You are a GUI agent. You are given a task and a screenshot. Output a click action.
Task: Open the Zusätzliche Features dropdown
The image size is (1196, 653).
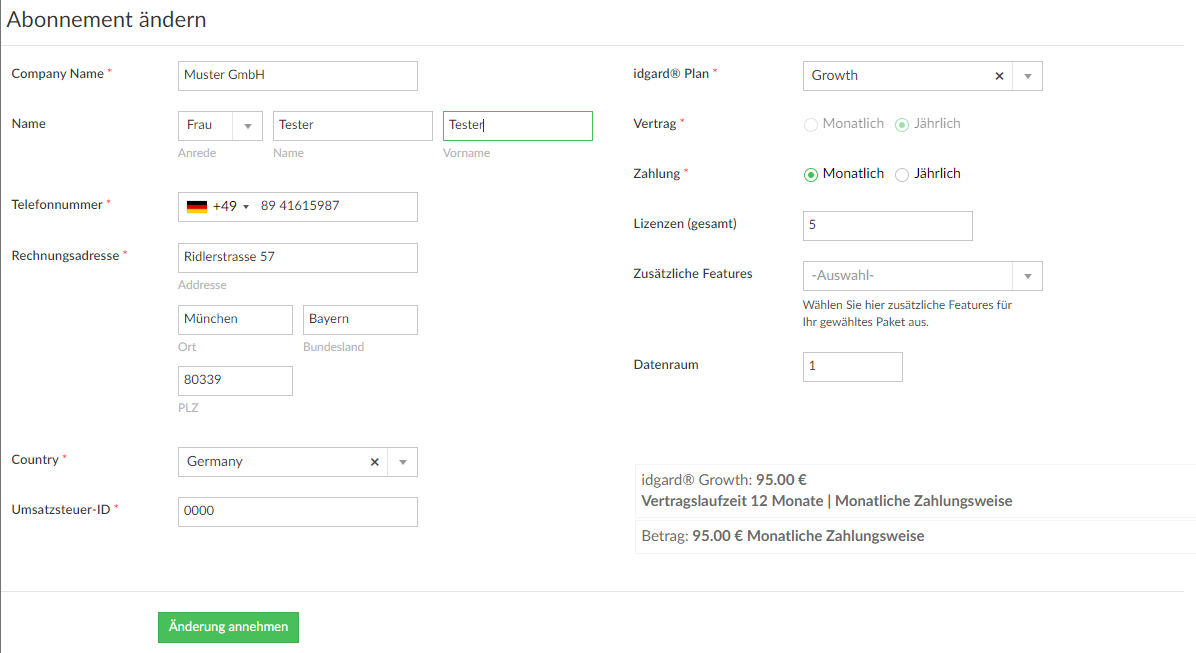922,276
